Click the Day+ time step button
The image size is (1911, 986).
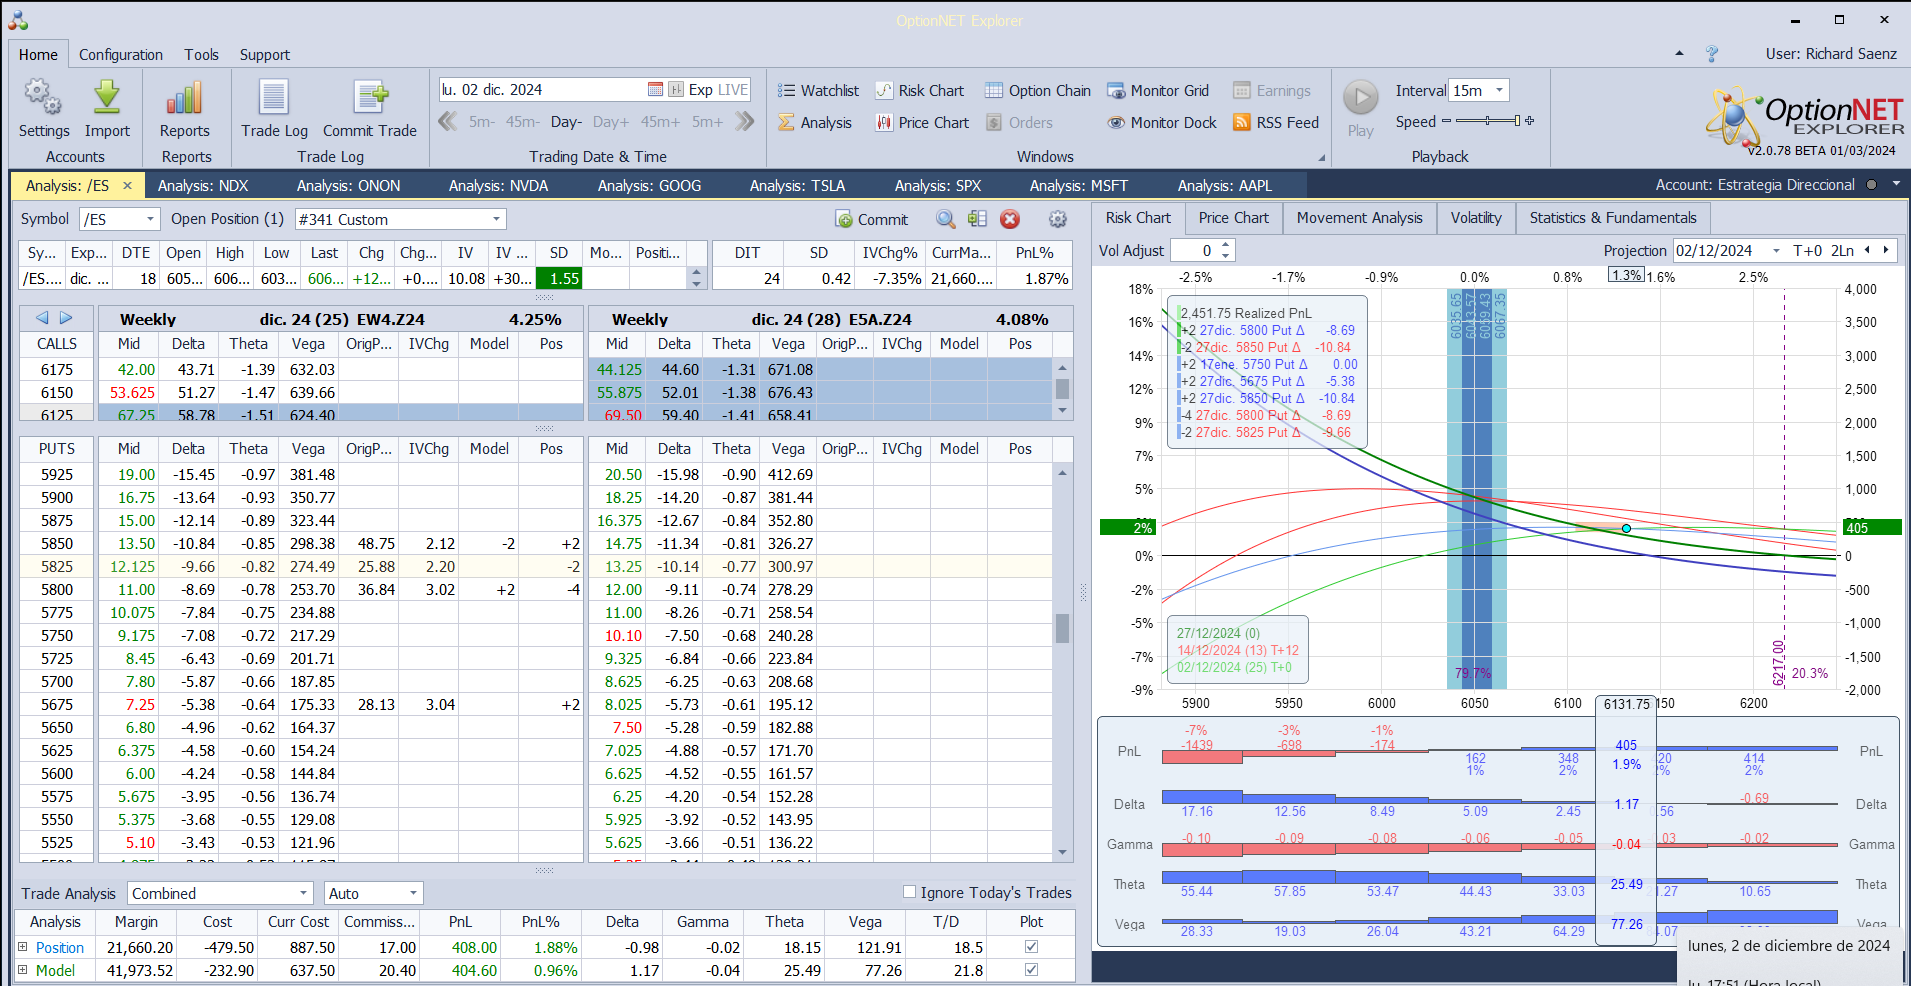(x=611, y=122)
